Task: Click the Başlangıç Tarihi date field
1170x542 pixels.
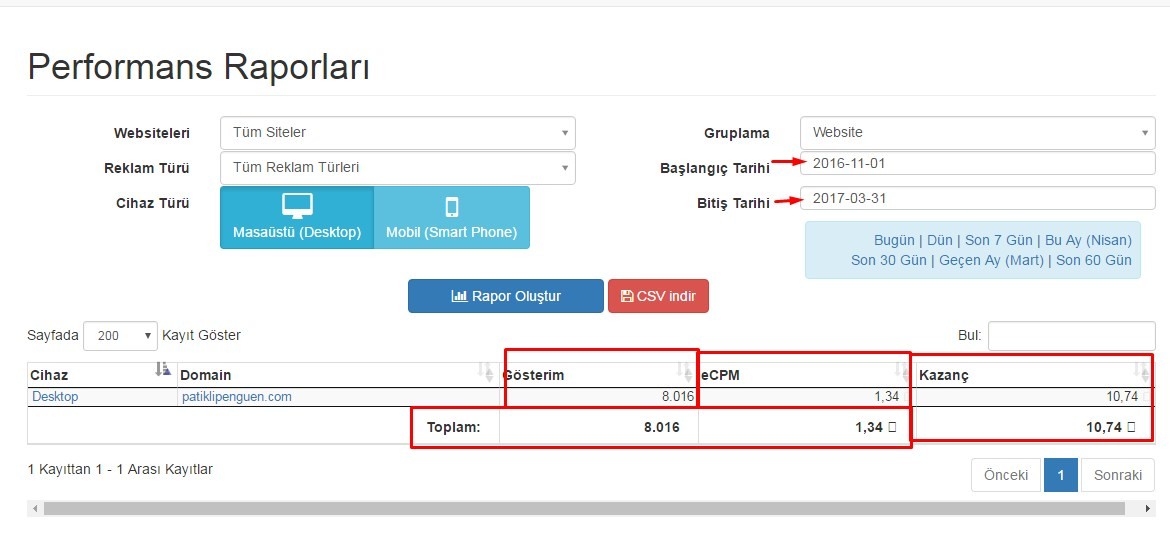Action: pyautogui.click(x=977, y=163)
